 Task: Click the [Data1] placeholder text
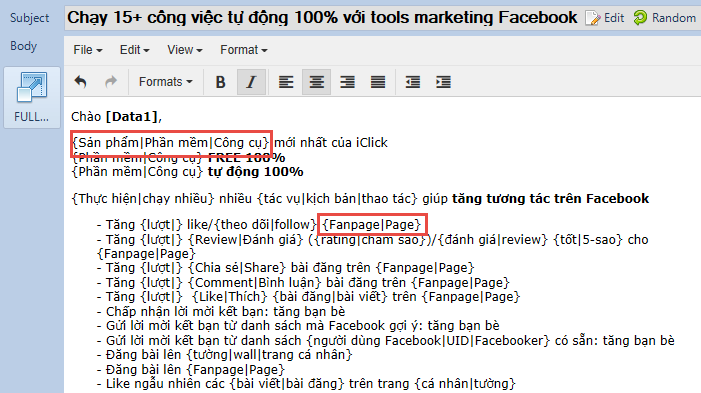(132, 117)
